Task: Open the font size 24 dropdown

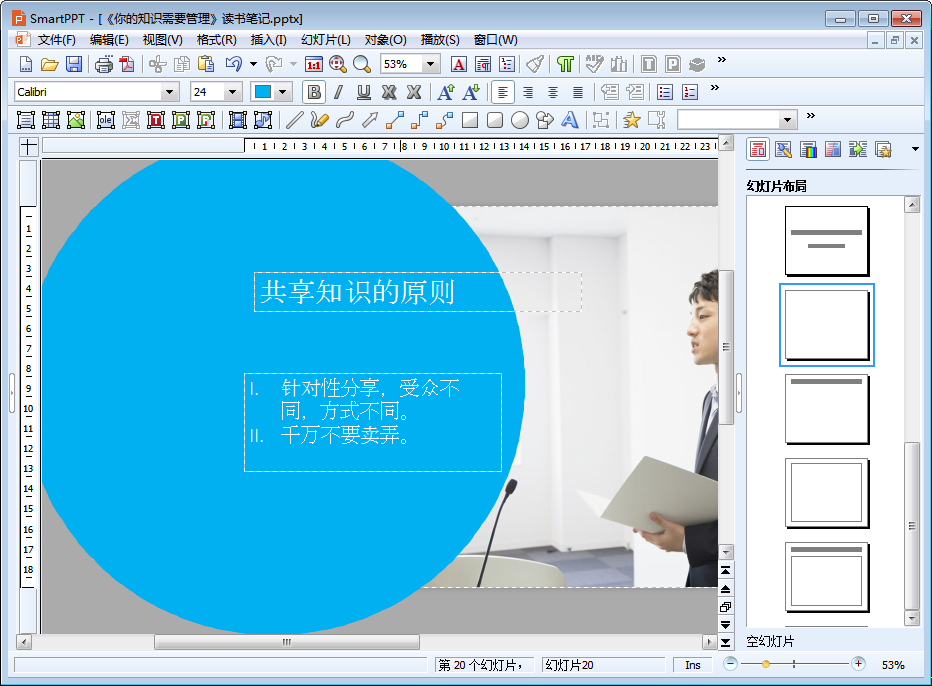Action: (x=232, y=92)
